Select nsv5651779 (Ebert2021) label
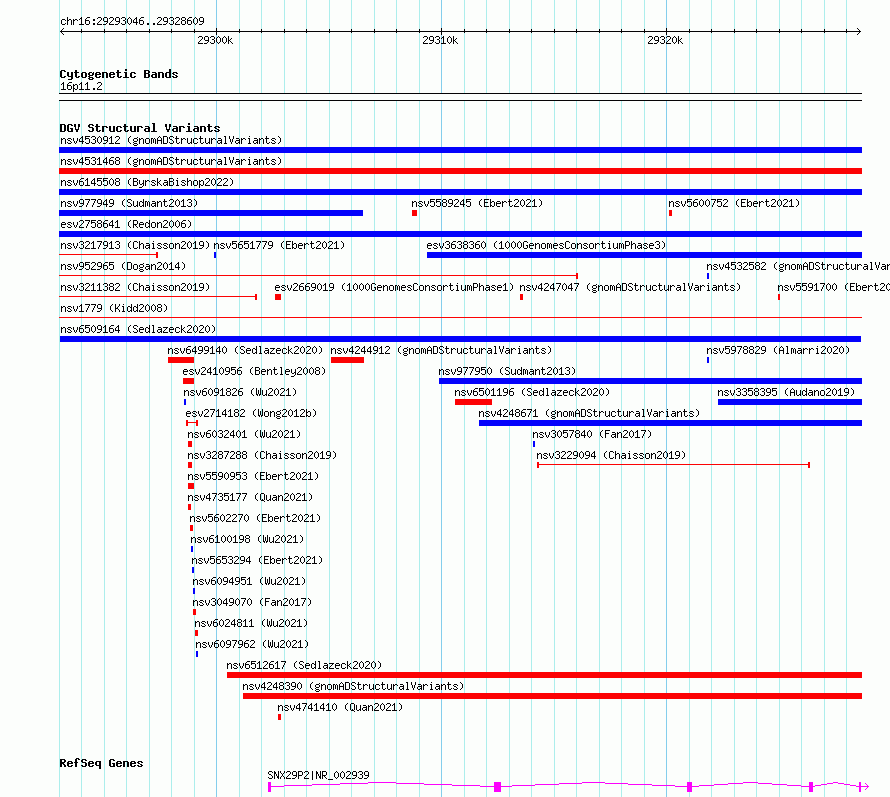890x797 pixels. pos(279,245)
